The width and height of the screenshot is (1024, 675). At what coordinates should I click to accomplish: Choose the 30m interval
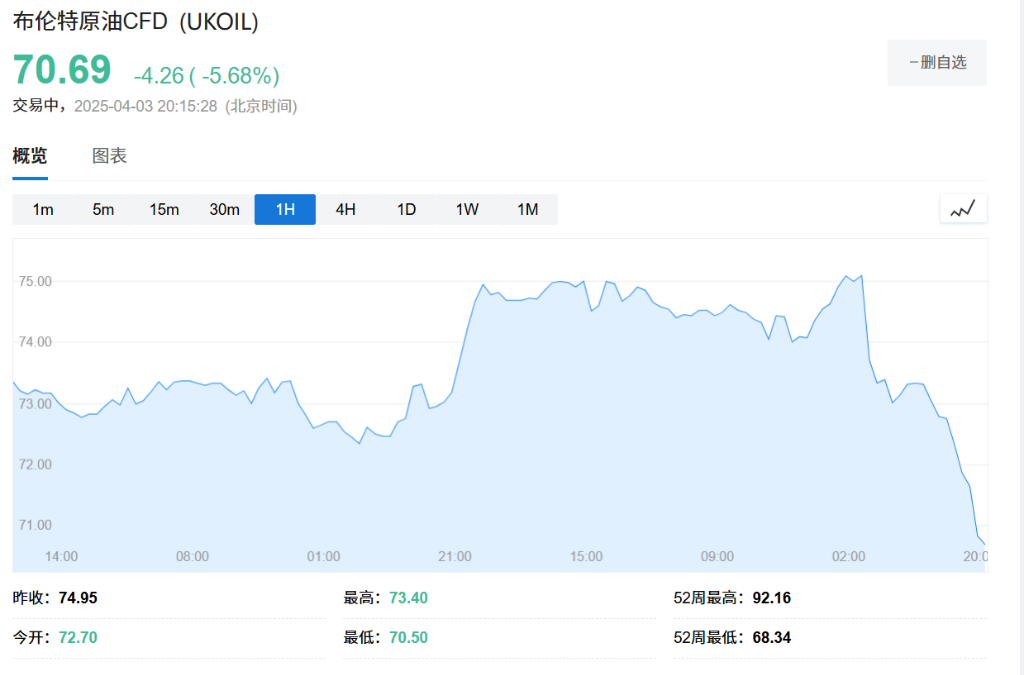[225, 210]
